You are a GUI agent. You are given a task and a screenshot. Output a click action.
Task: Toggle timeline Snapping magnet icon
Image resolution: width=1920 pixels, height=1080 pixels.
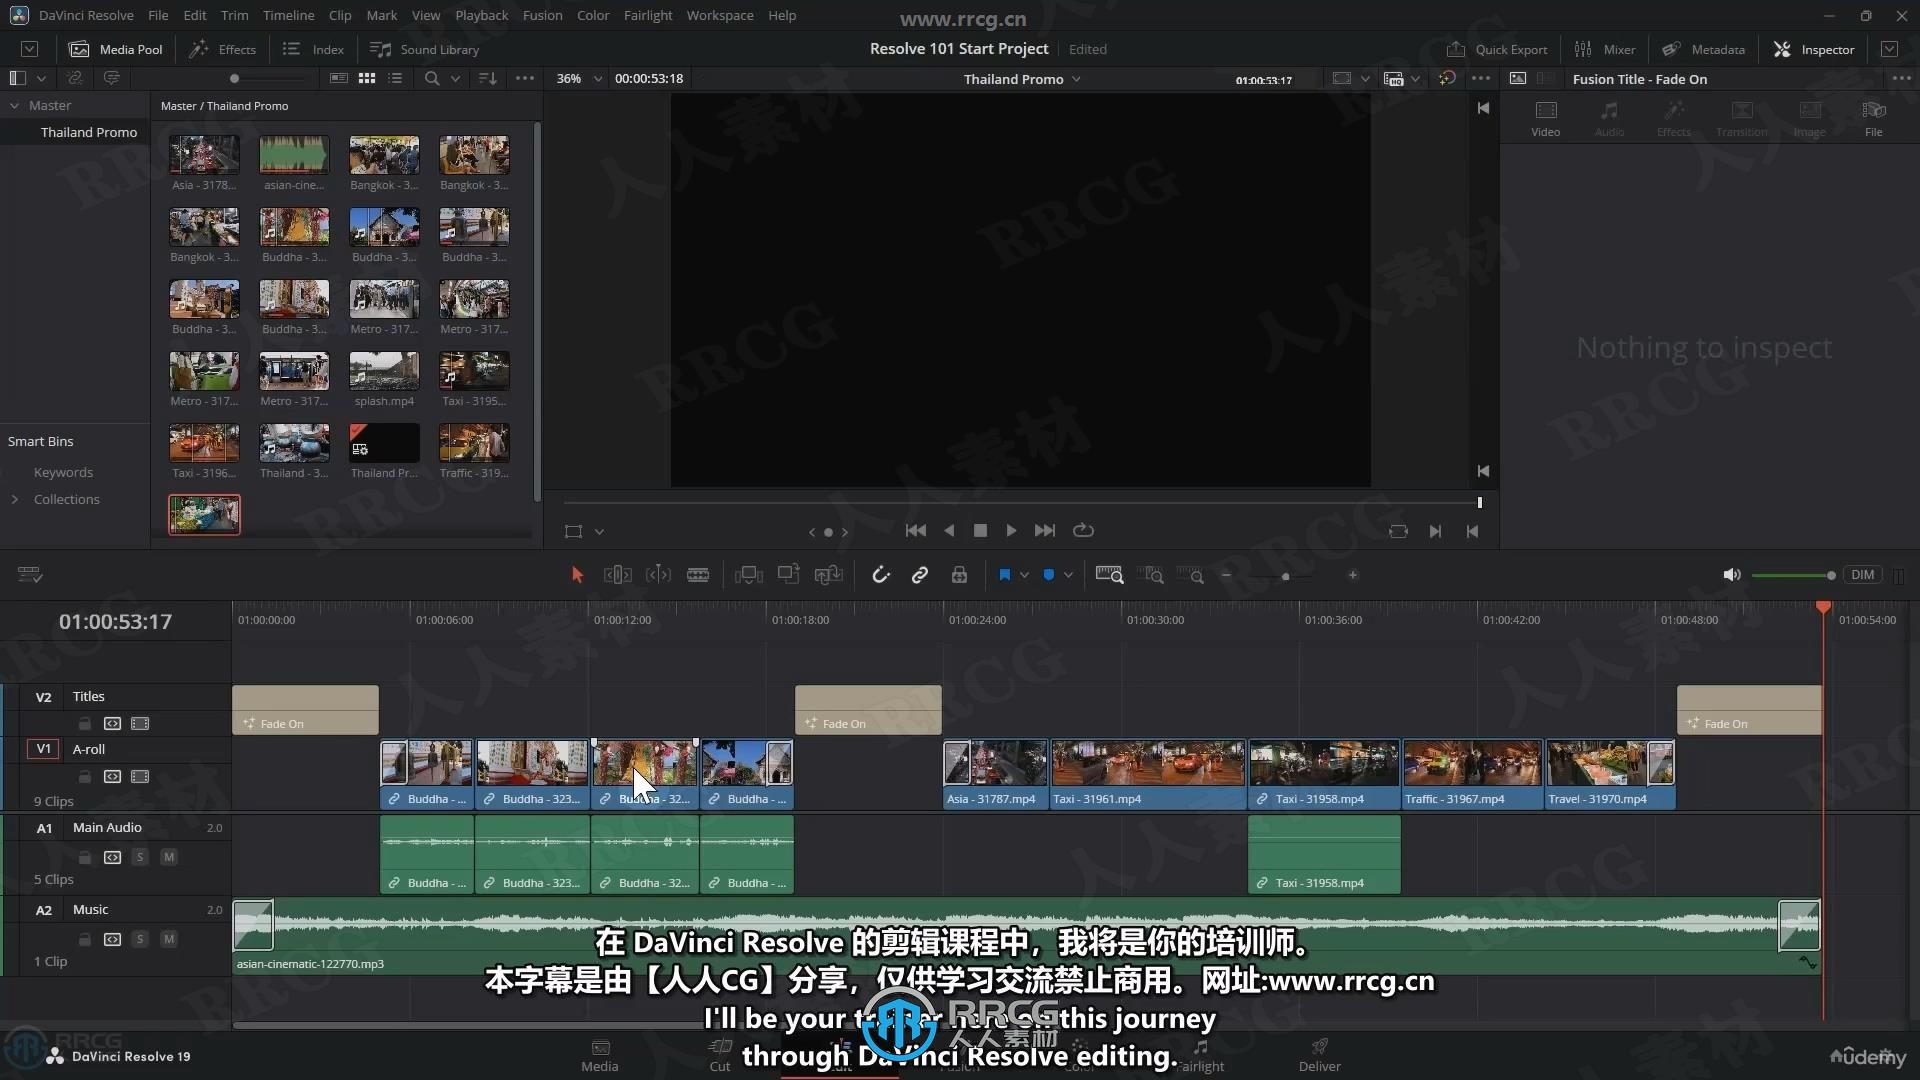click(x=880, y=575)
